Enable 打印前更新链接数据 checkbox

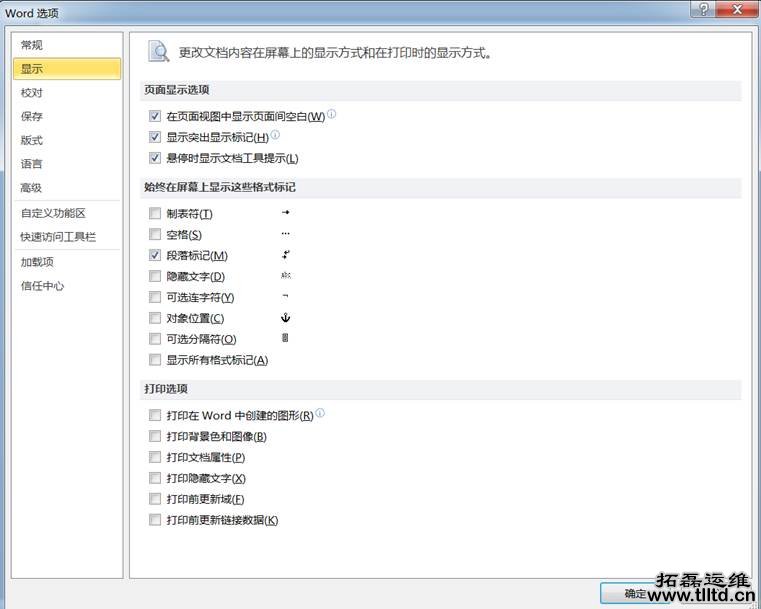tap(155, 520)
